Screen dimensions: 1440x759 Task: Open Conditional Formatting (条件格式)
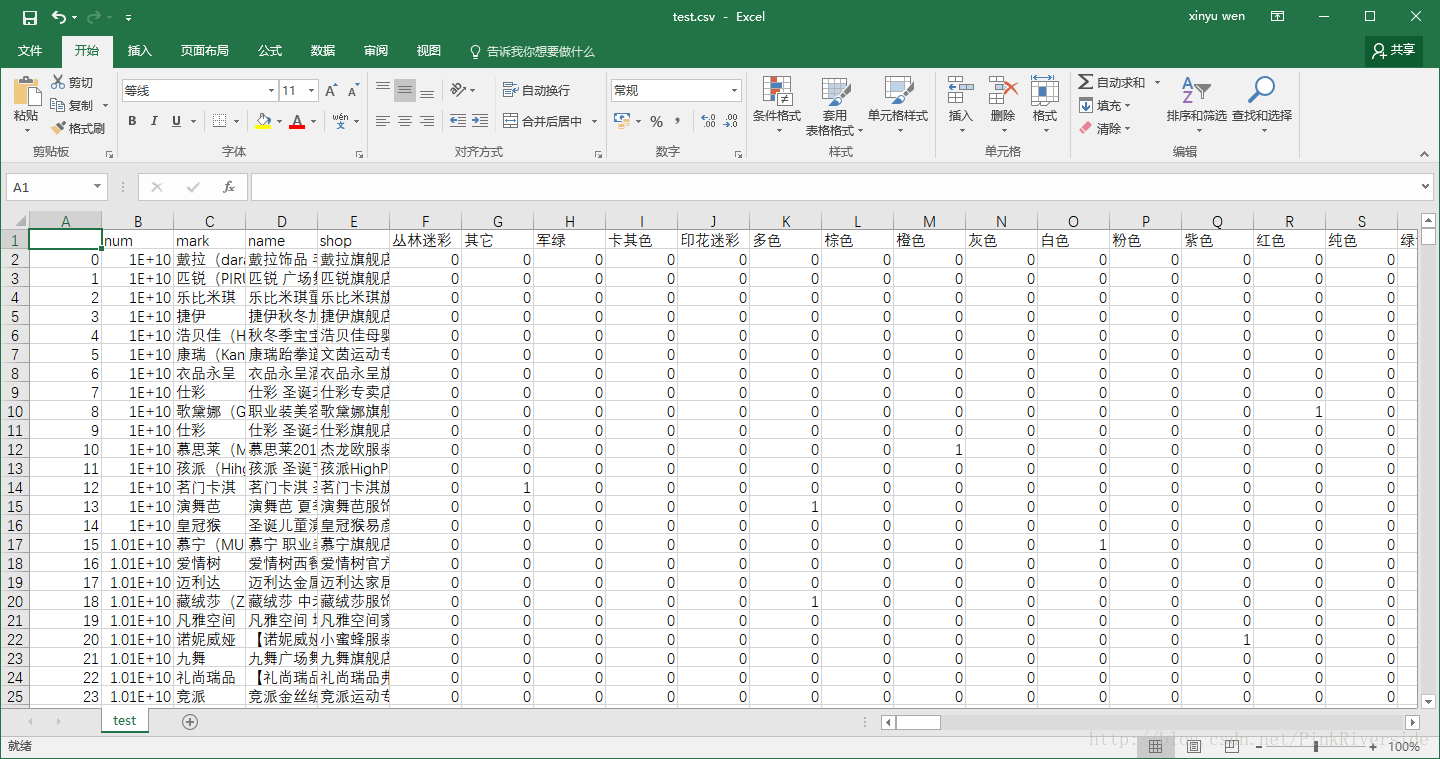click(x=777, y=106)
